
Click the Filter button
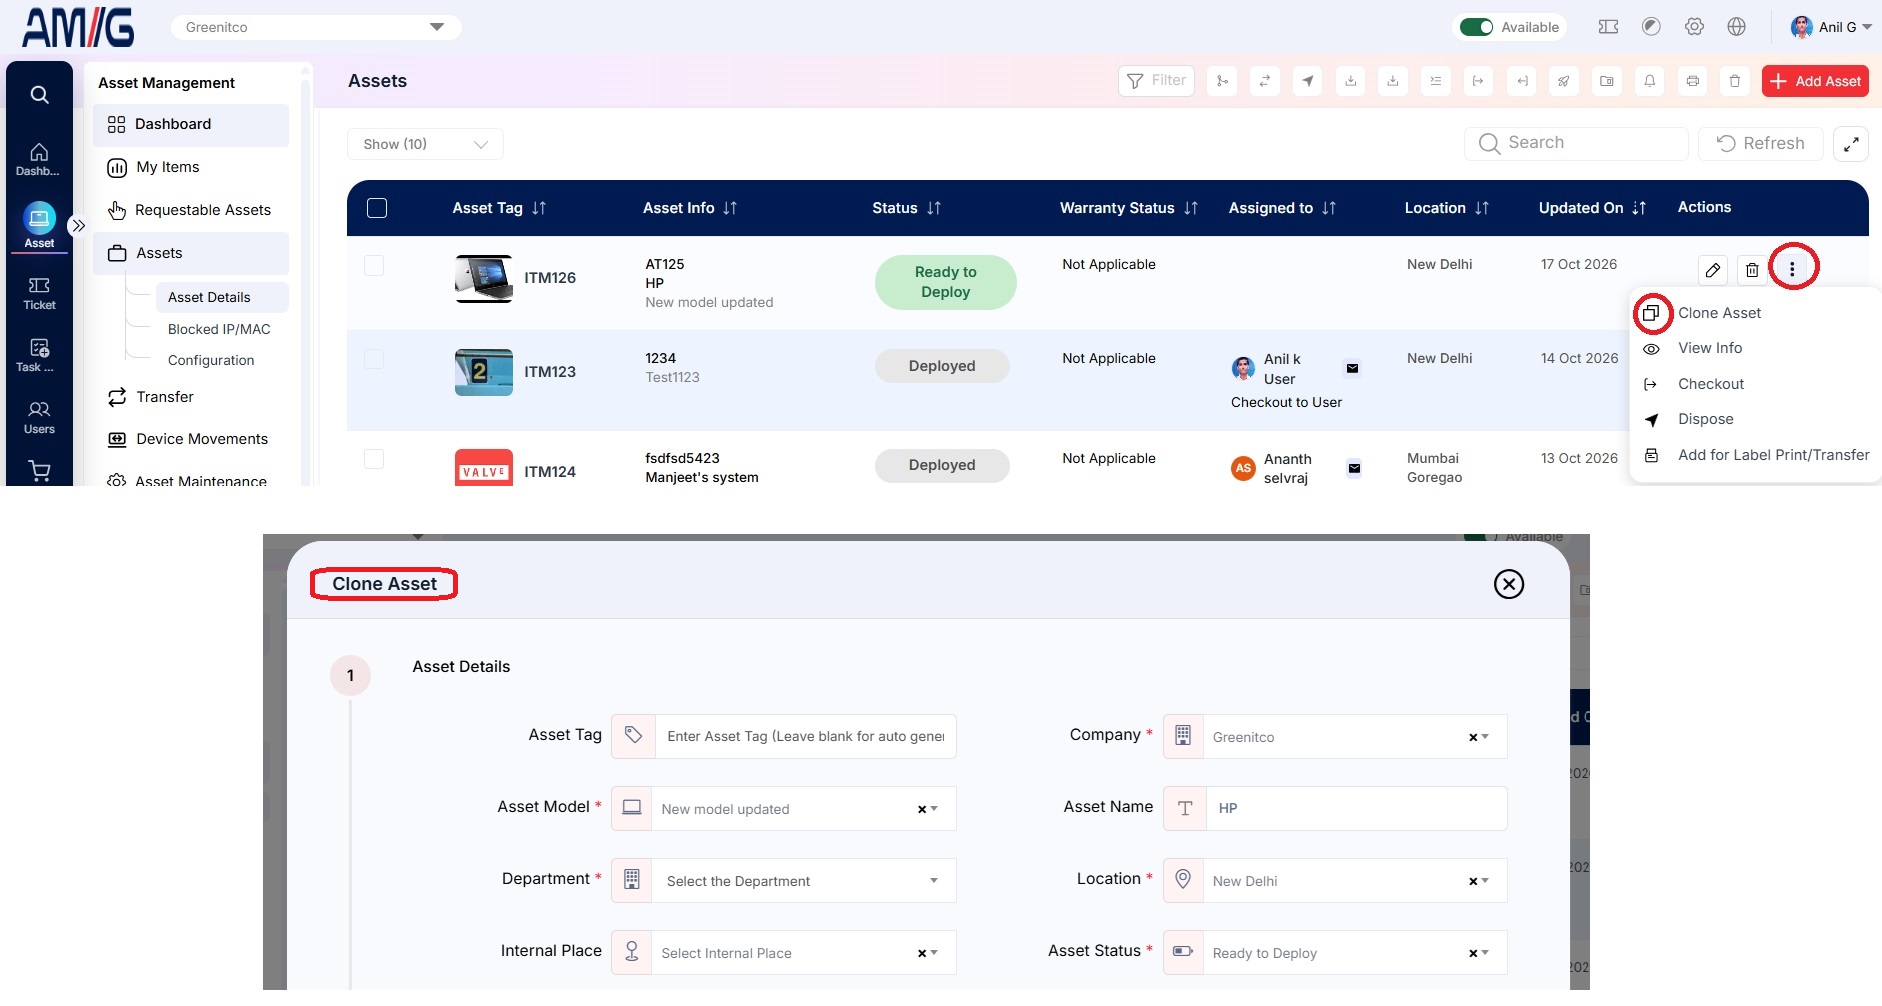click(x=1156, y=81)
